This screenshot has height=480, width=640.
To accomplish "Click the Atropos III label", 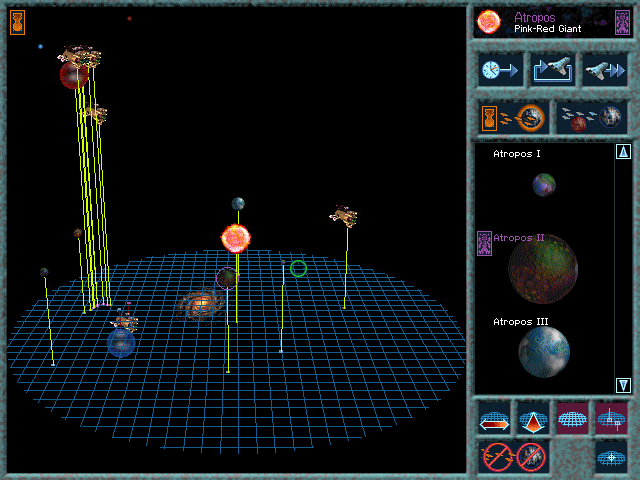I will (x=521, y=322).
